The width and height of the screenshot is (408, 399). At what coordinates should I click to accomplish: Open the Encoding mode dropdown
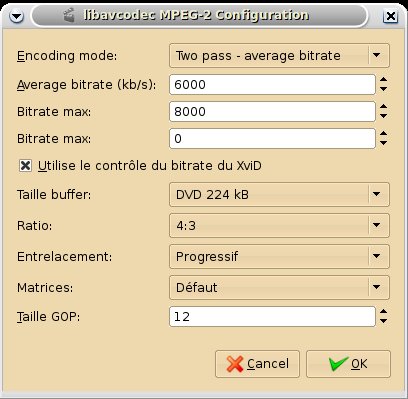point(279,55)
